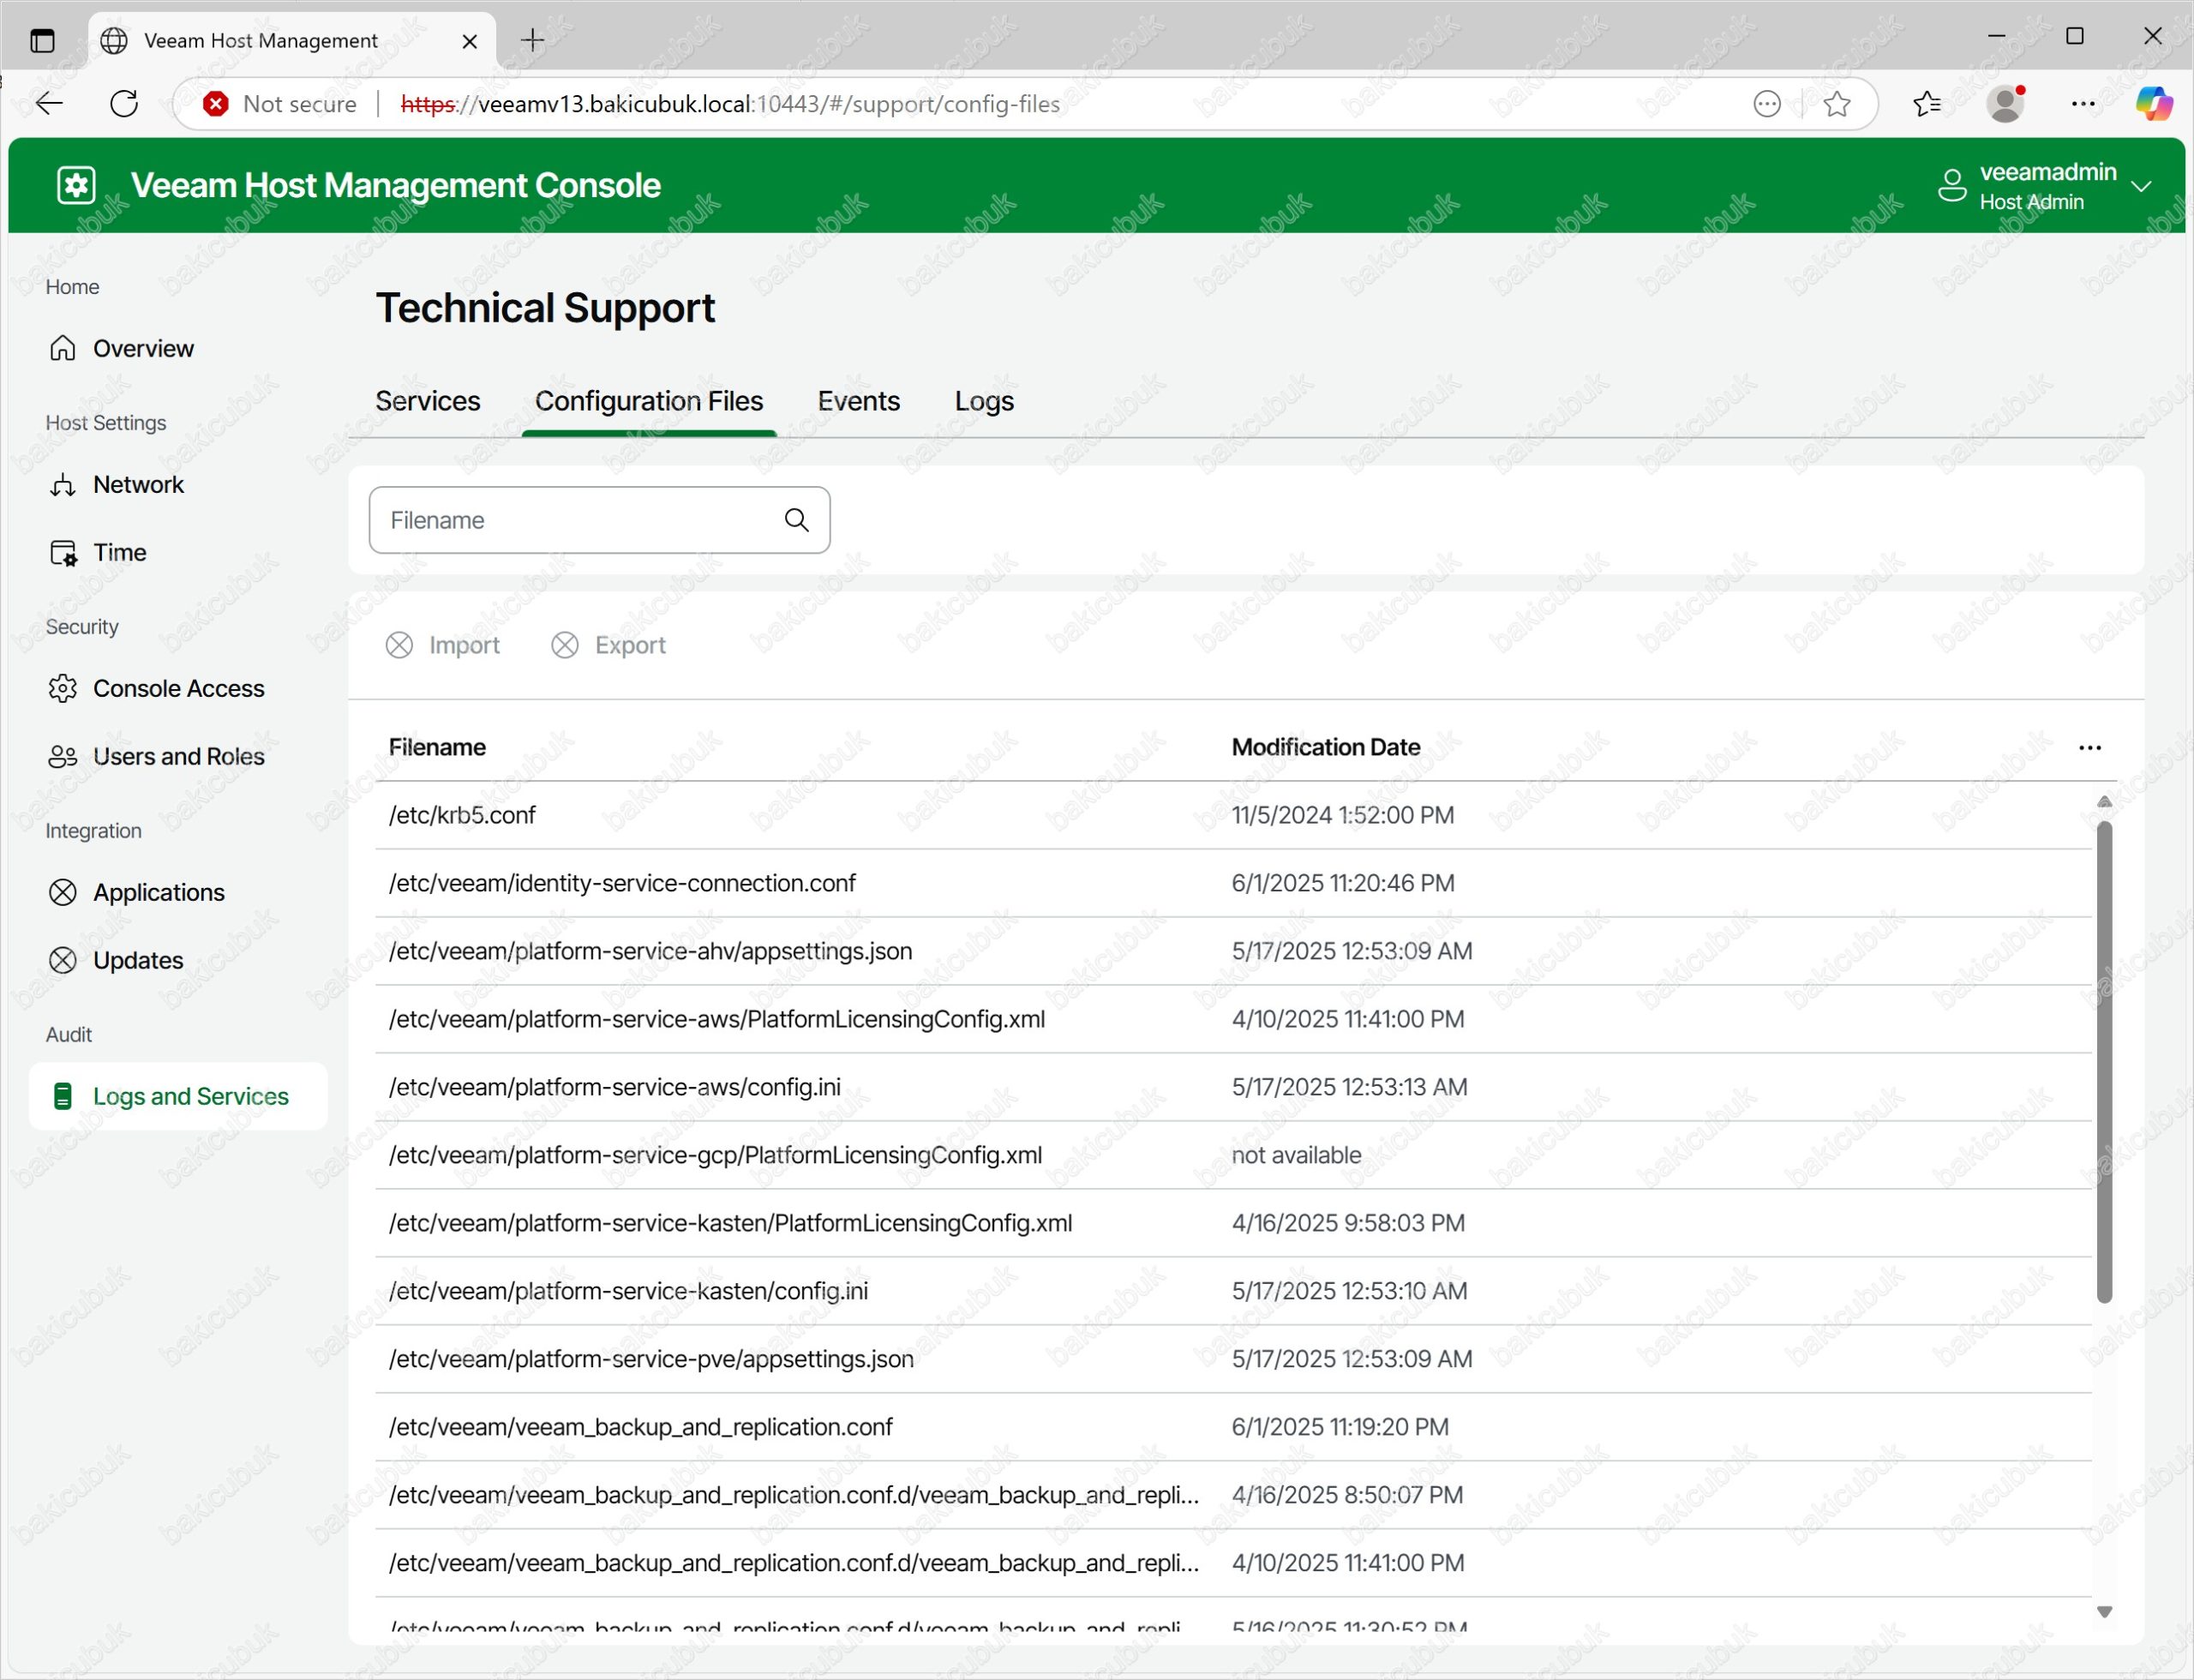Click the Import button
This screenshot has width=2194, height=1680.
442,645
